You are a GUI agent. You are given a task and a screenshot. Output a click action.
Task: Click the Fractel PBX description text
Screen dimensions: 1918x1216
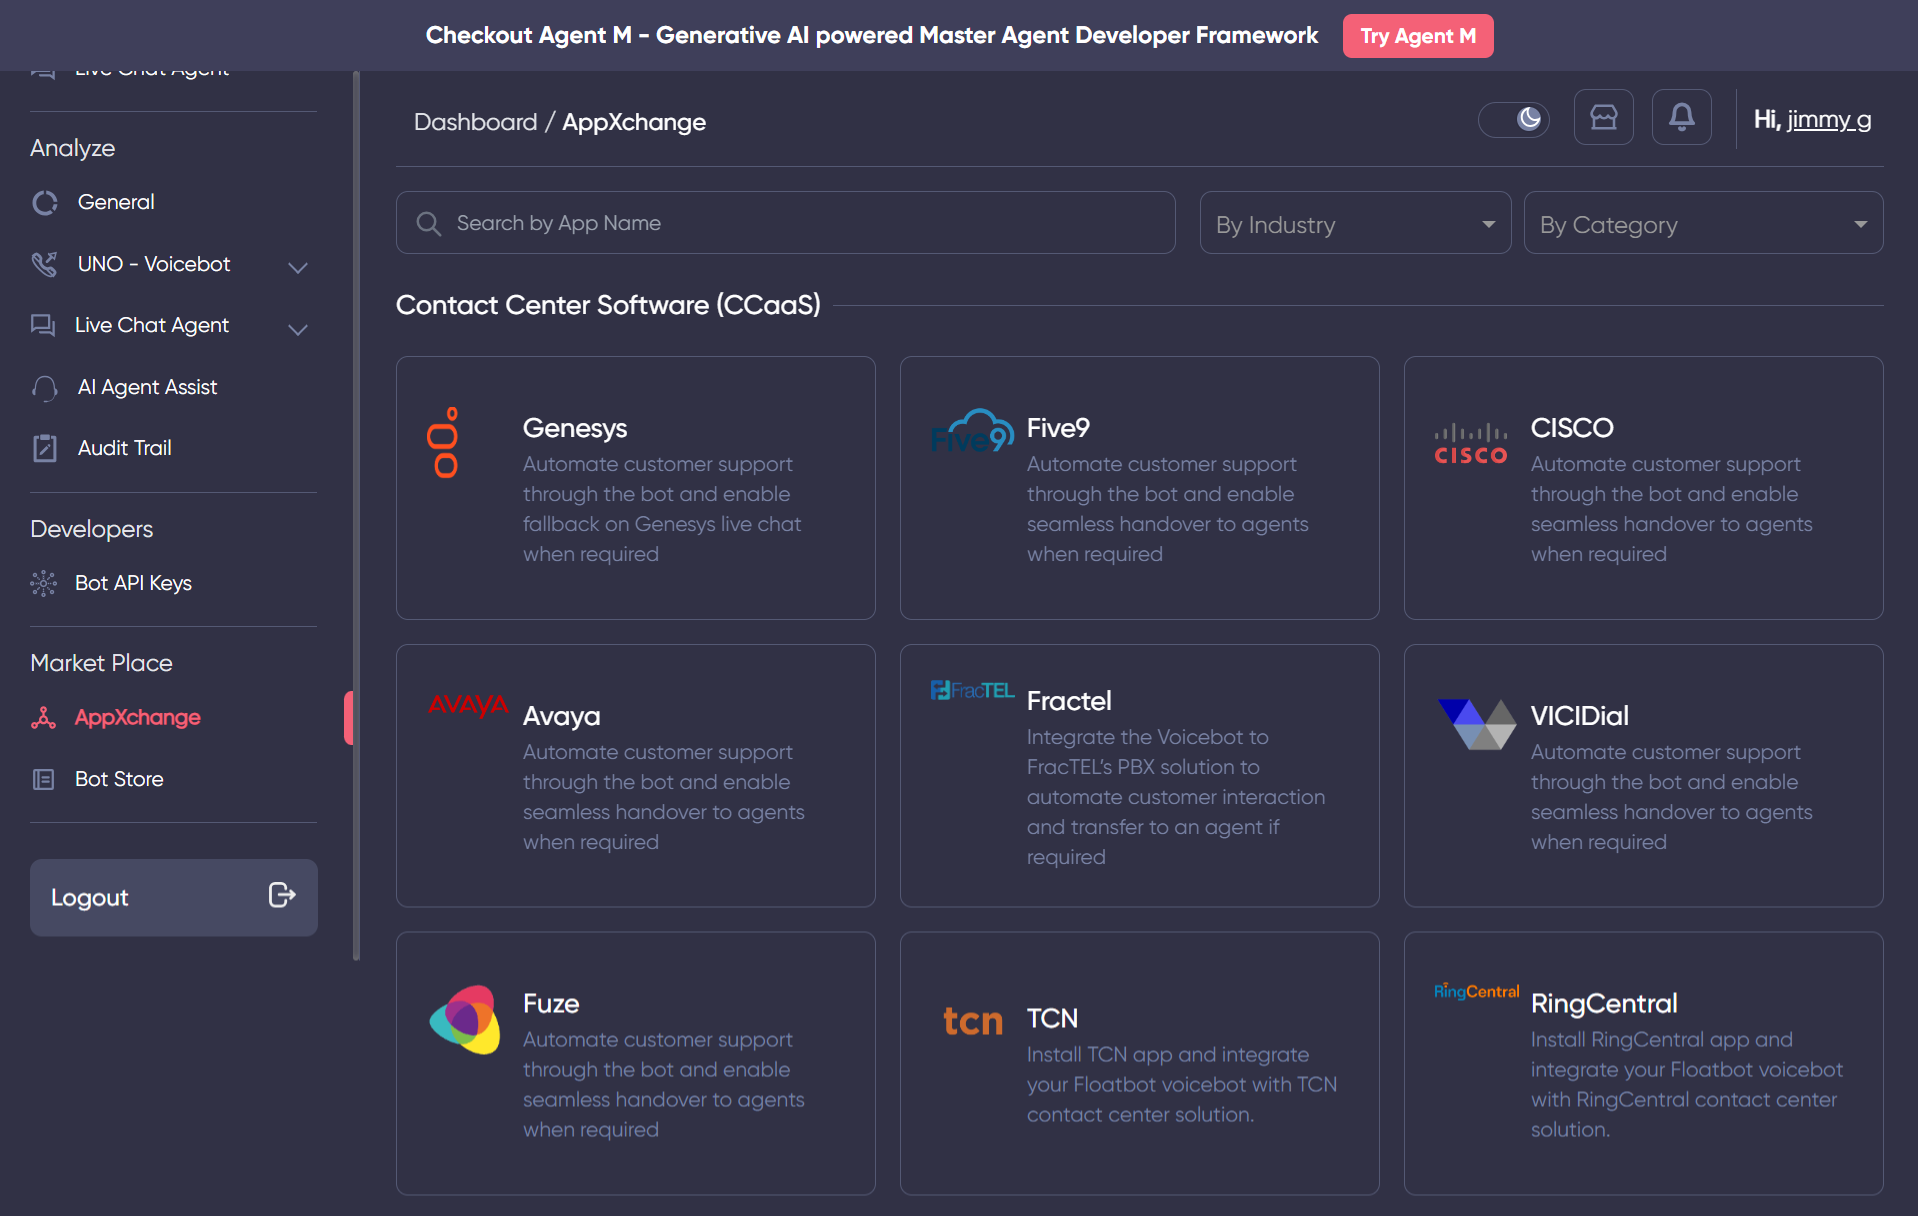1176,797
